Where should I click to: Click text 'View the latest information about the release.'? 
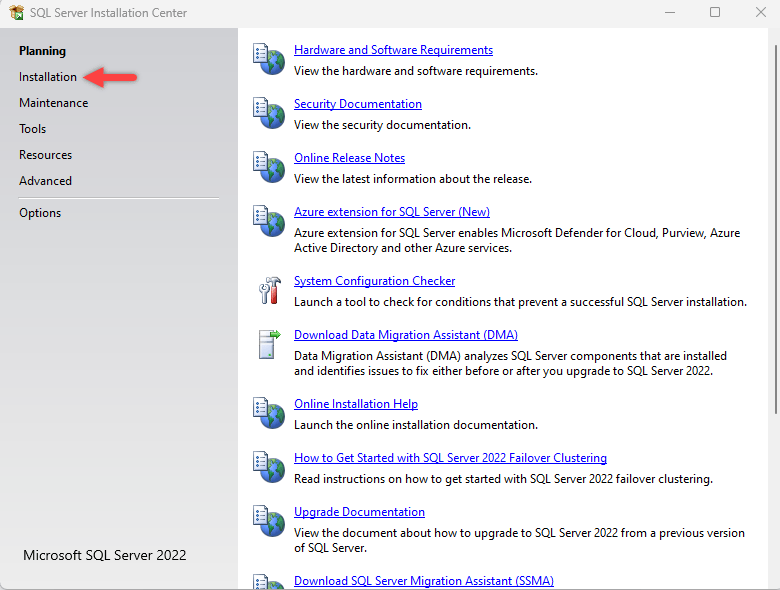(413, 179)
